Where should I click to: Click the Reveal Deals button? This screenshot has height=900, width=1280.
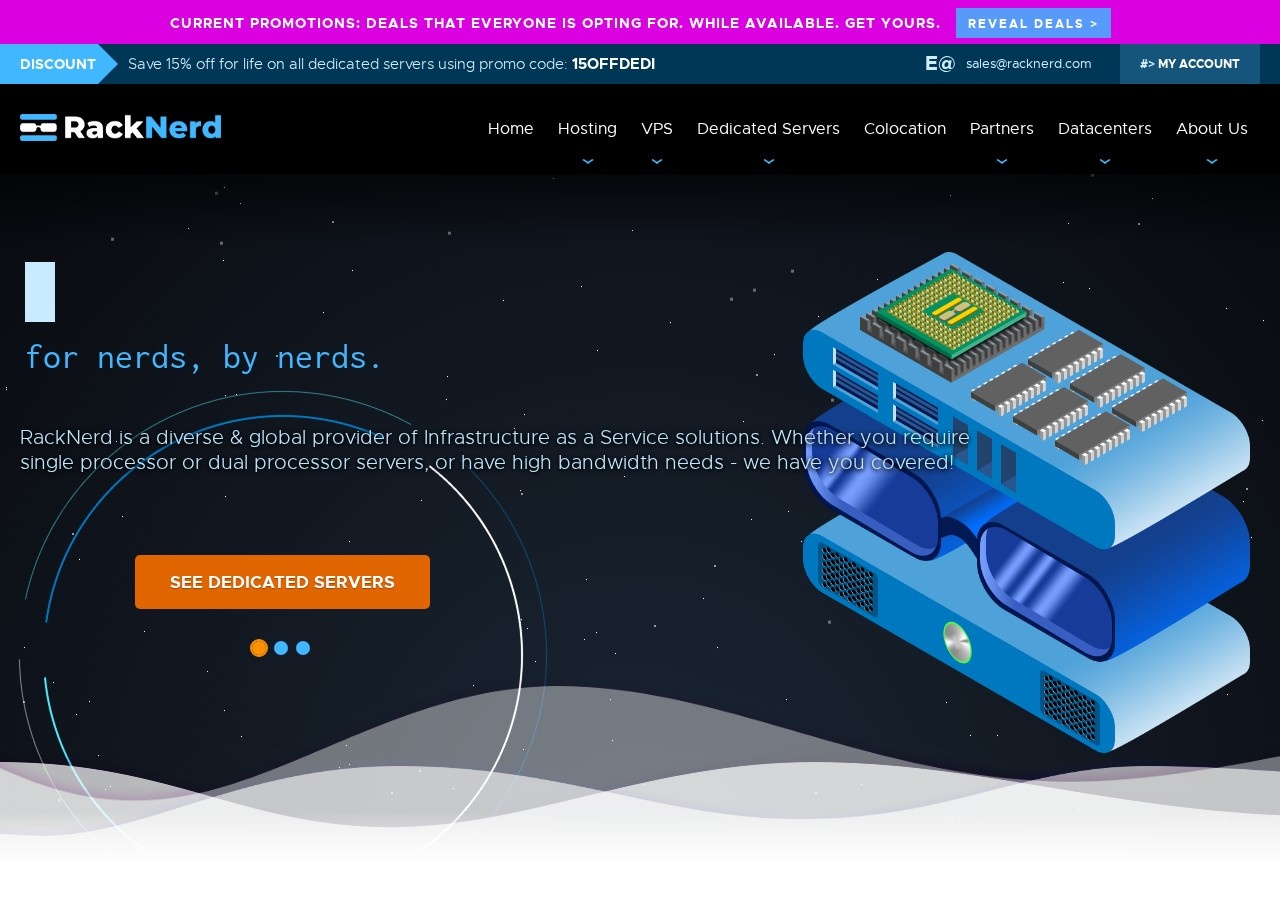point(1033,23)
